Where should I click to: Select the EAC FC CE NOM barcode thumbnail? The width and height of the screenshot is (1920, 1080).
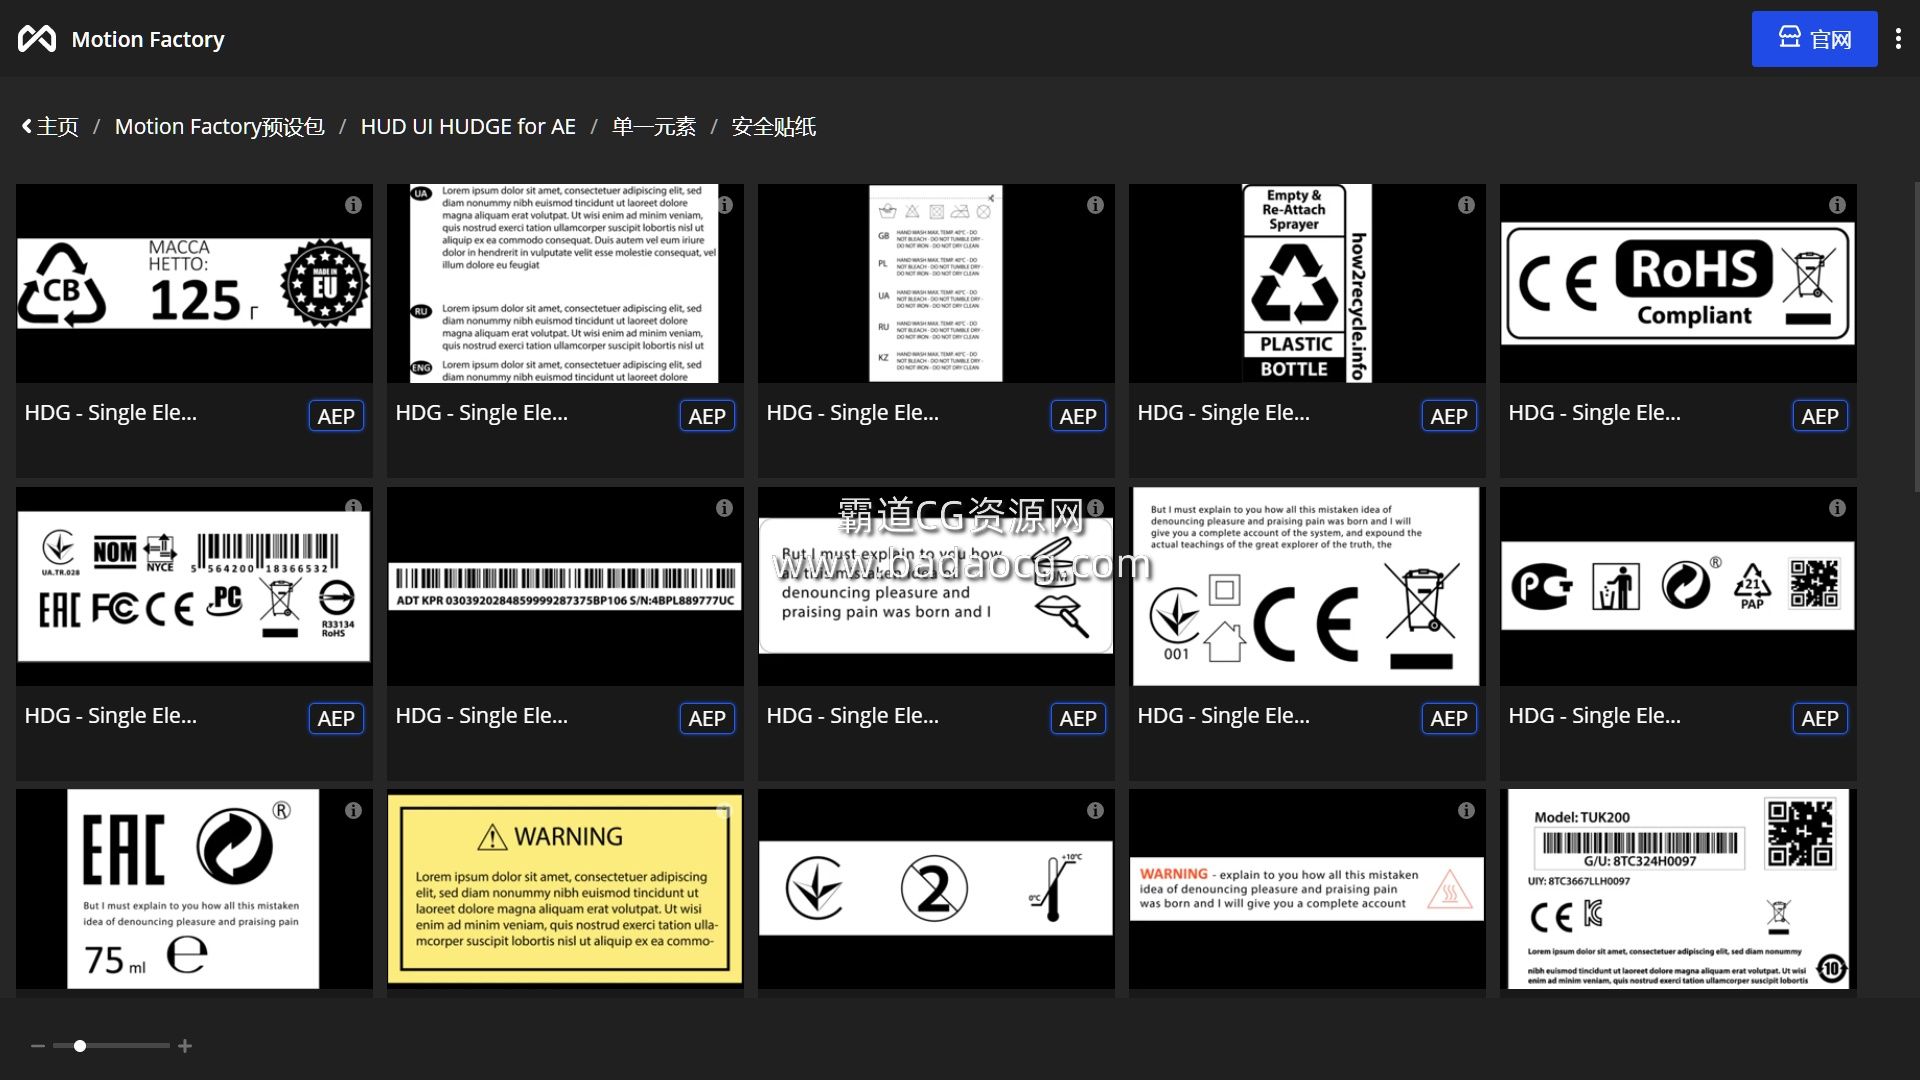point(194,587)
